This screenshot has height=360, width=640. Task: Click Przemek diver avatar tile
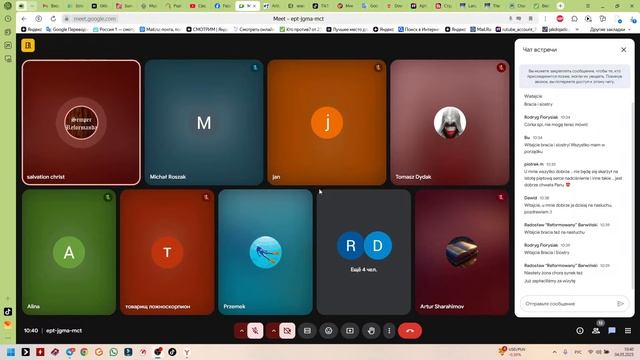265,252
